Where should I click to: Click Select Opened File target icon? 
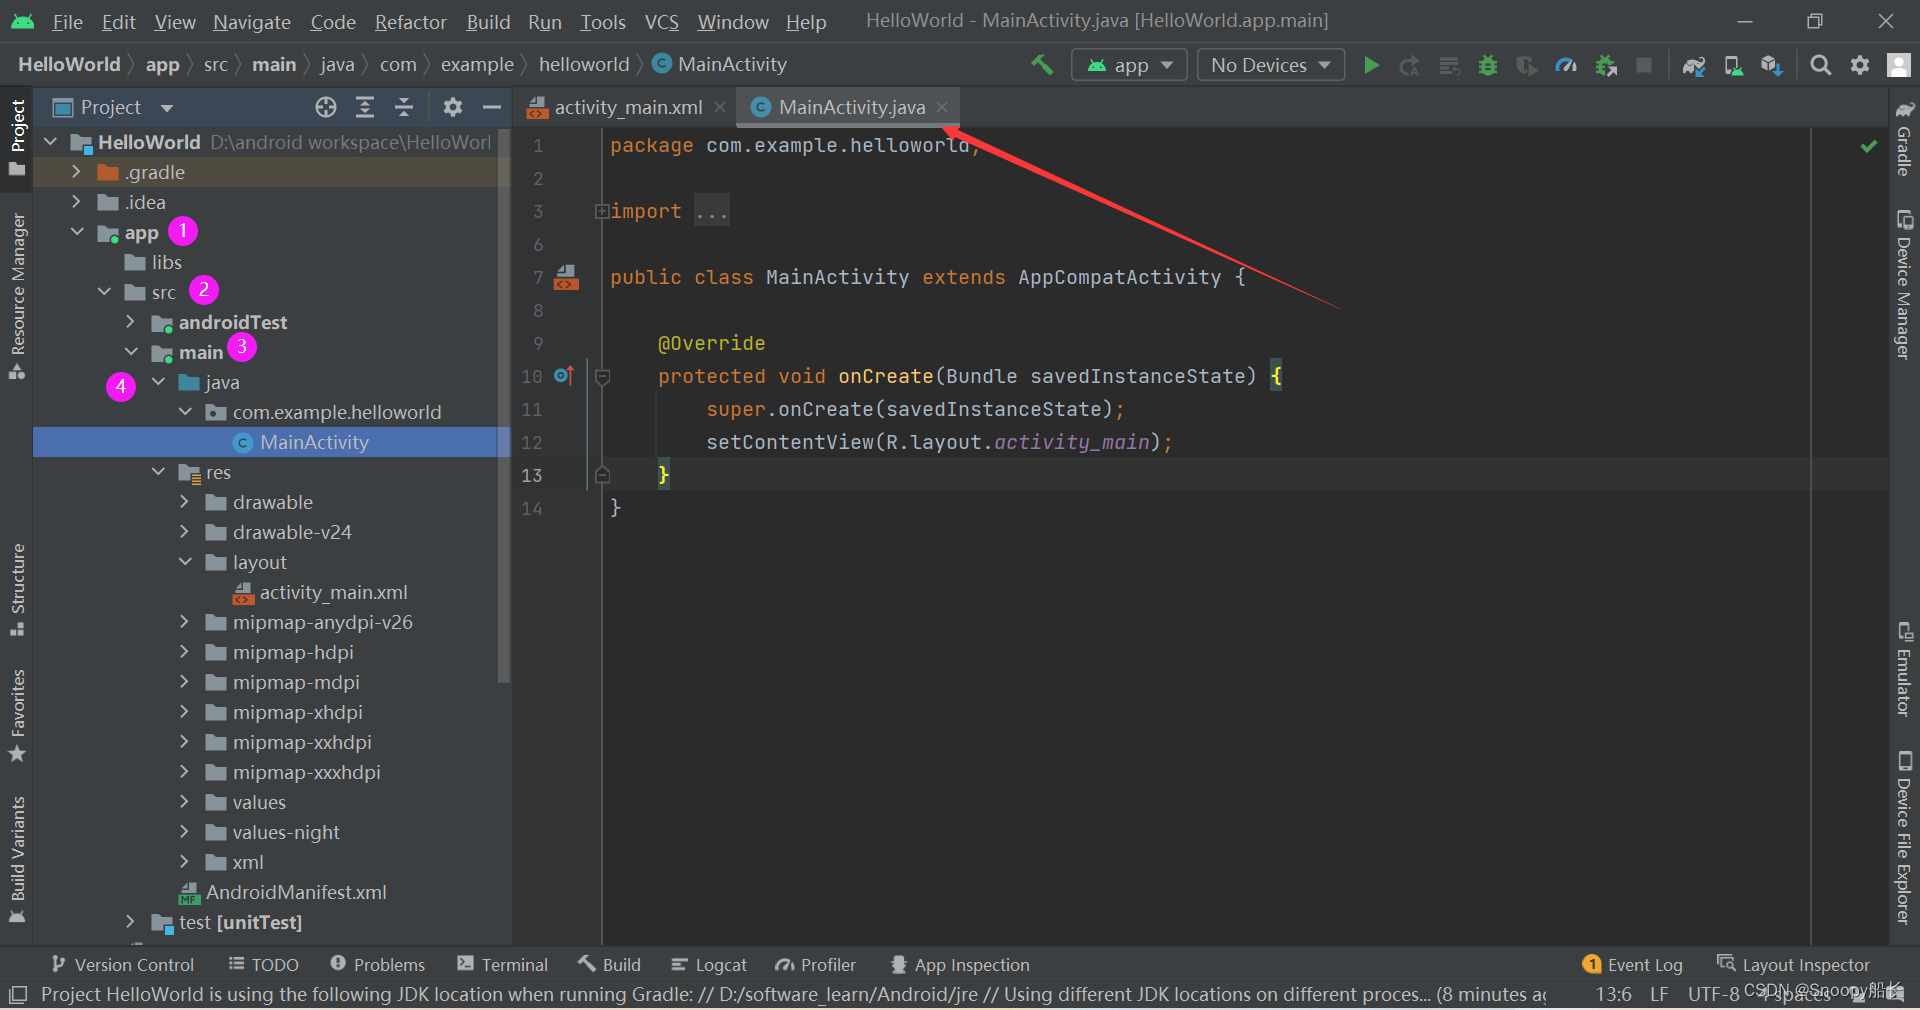coord(326,107)
